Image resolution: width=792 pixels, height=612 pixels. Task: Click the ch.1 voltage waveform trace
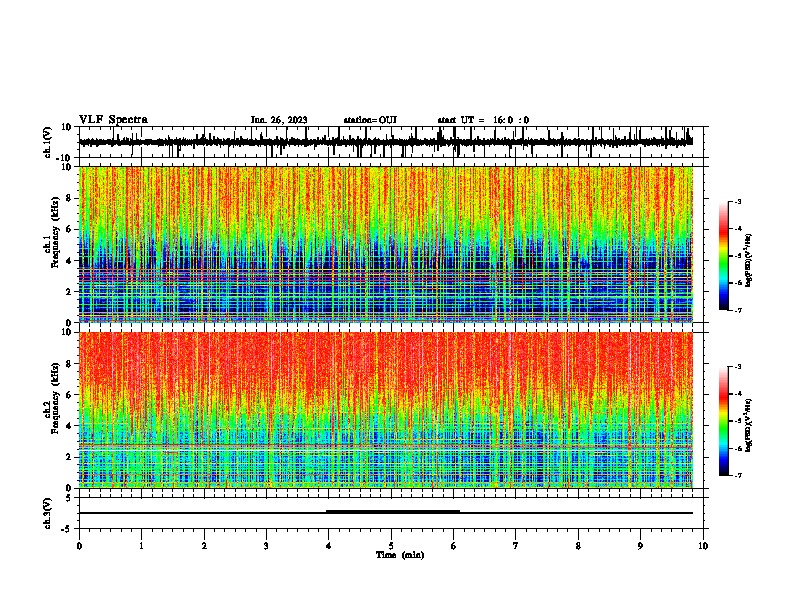pos(386,142)
